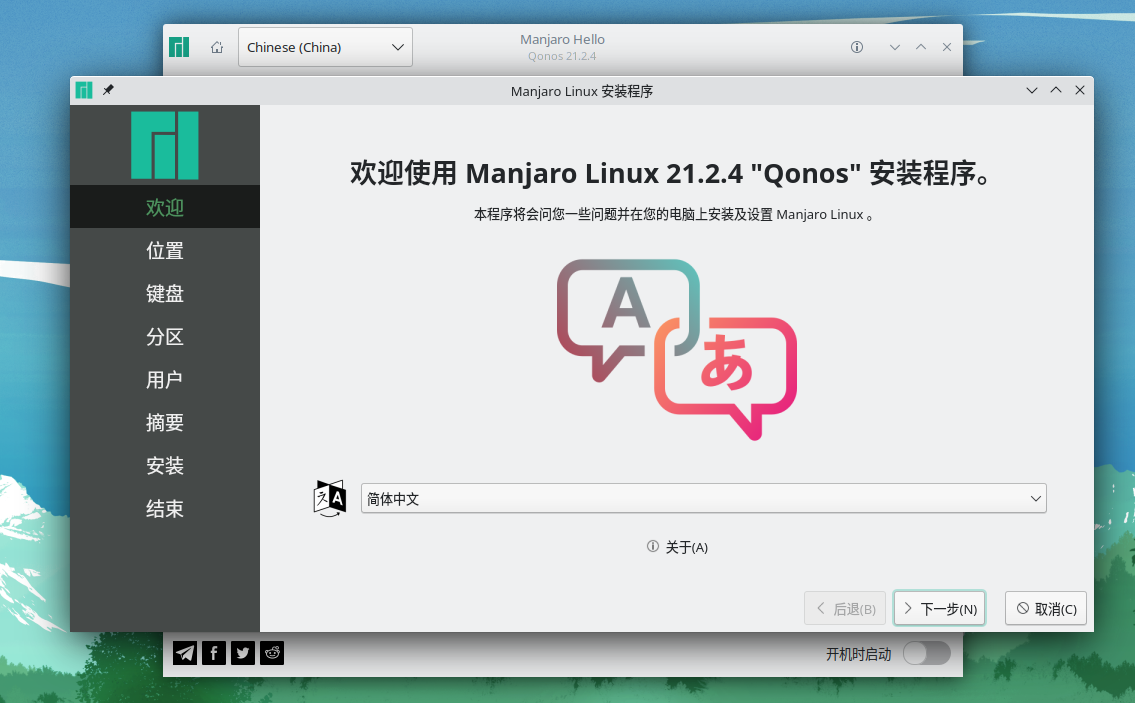Open the Twitter link icon

pos(242,653)
